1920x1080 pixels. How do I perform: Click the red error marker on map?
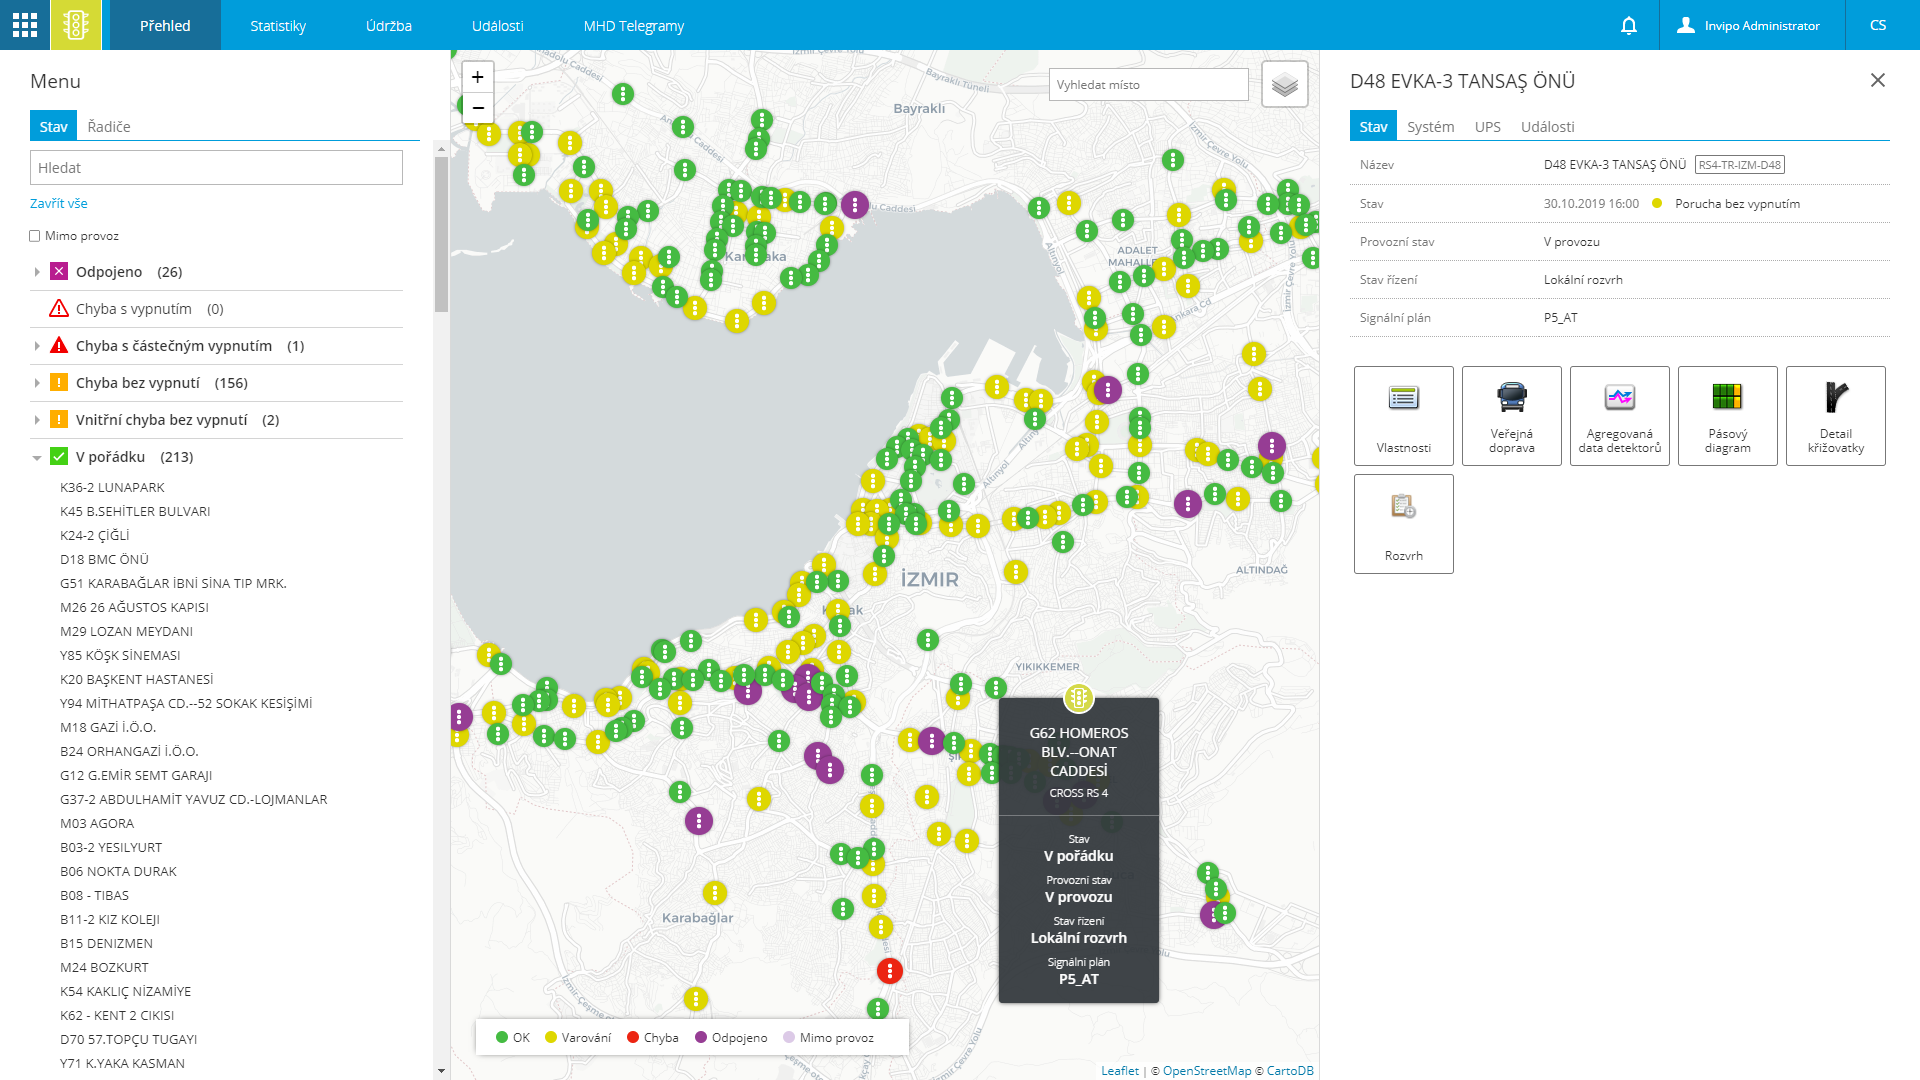point(889,970)
